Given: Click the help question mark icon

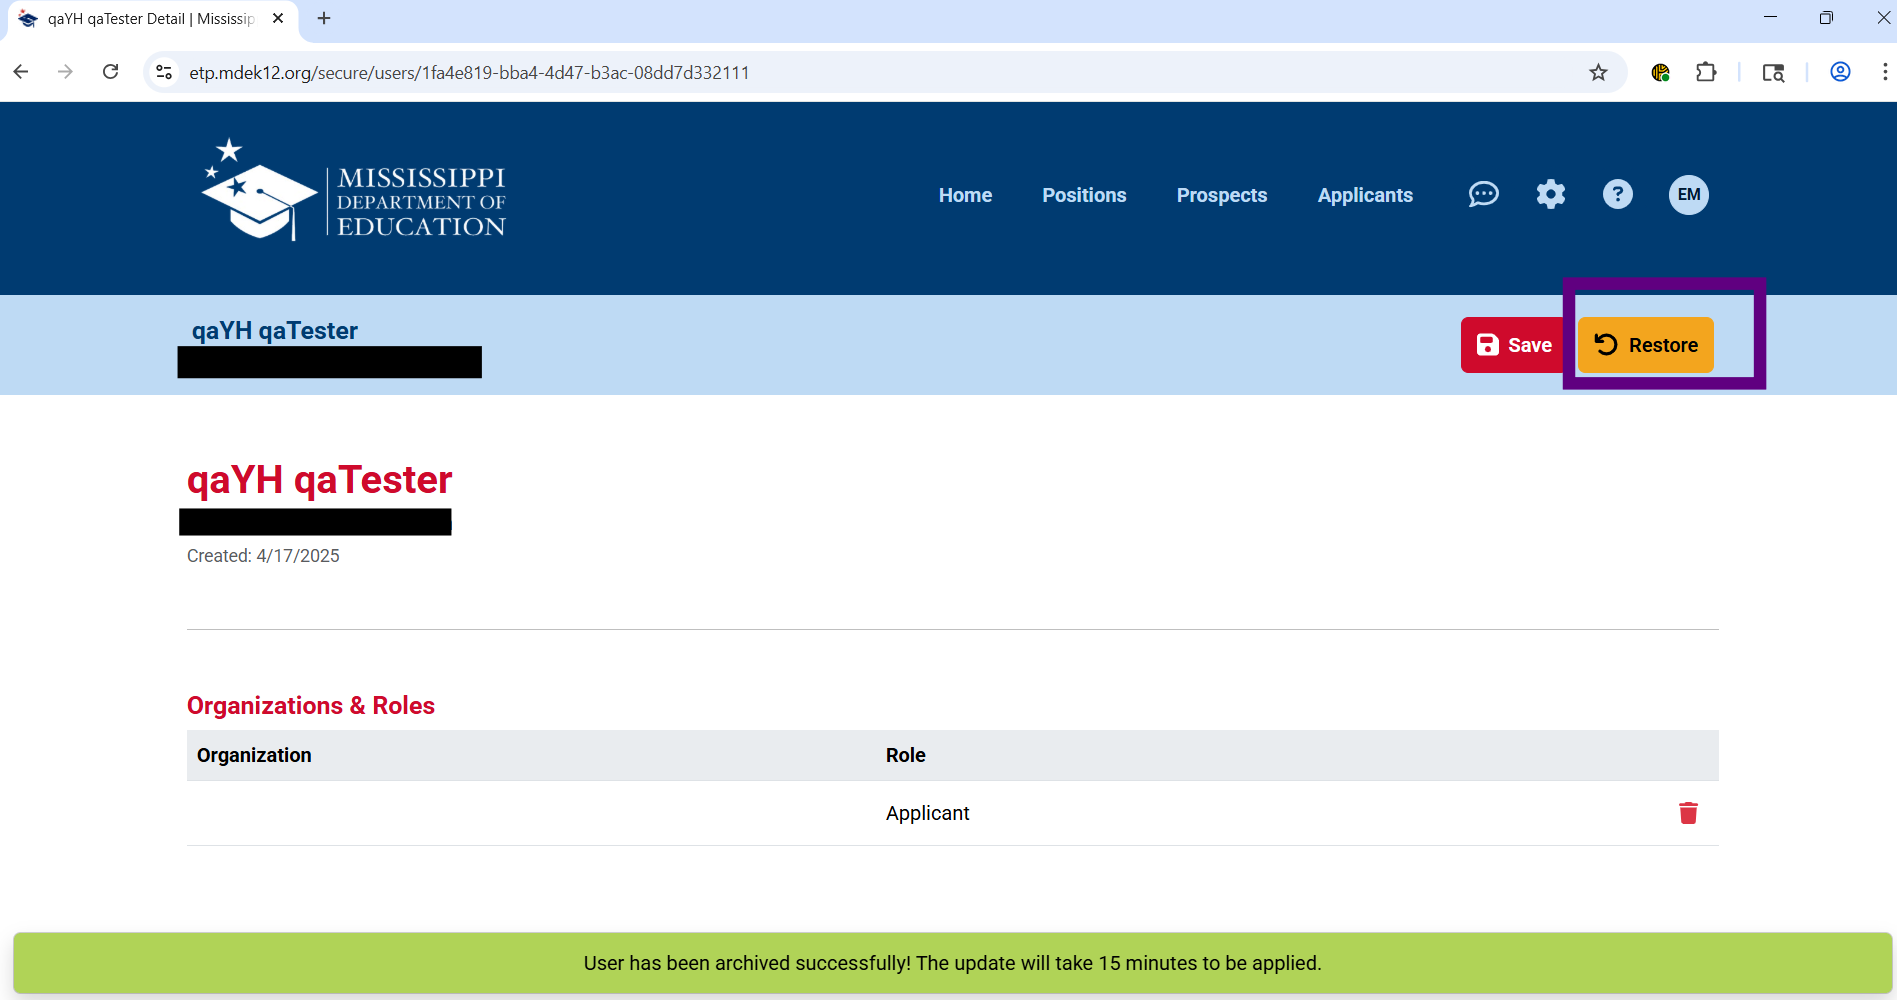Looking at the screenshot, I should (x=1617, y=194).
